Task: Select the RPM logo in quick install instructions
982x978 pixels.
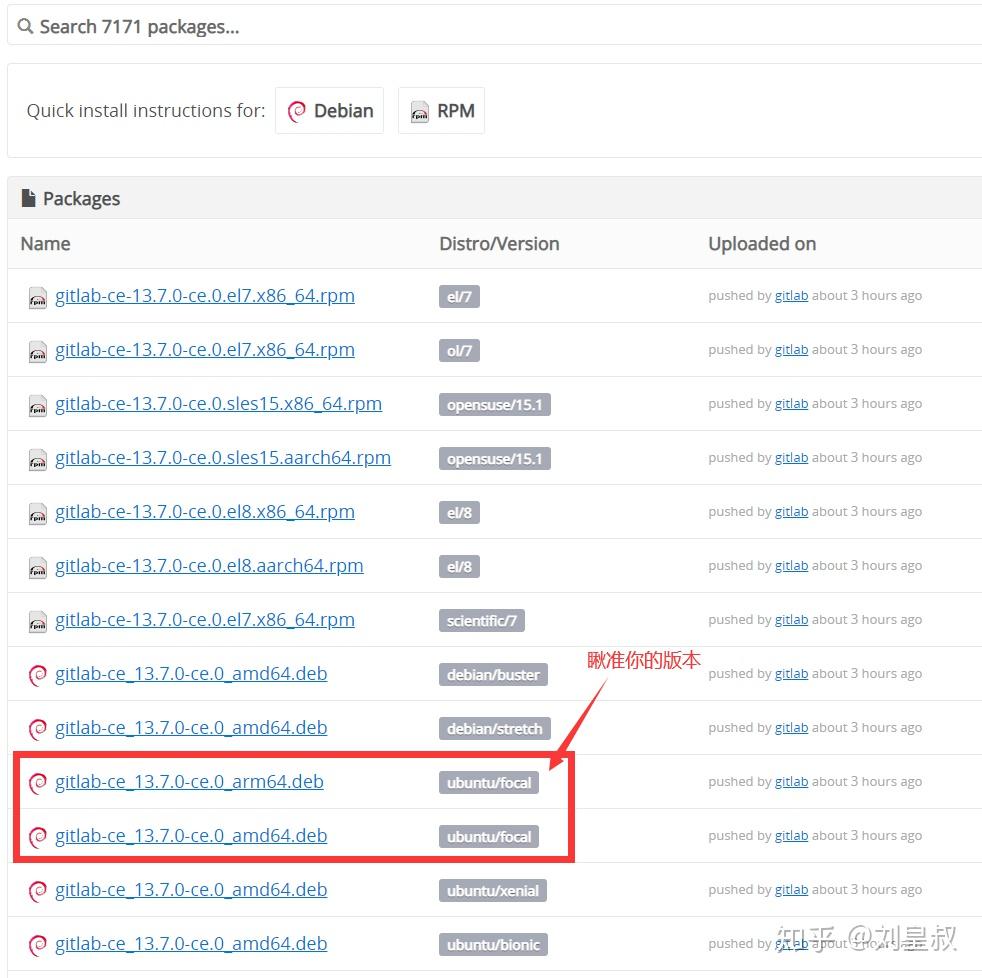Action: (x=419, y=112)
